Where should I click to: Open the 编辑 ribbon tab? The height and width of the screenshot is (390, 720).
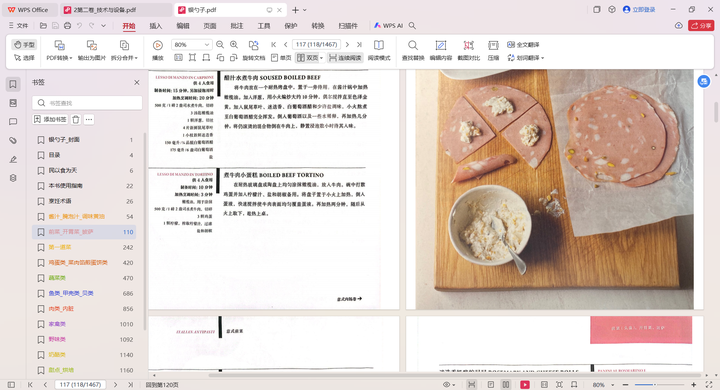click(x=183, y=26)
